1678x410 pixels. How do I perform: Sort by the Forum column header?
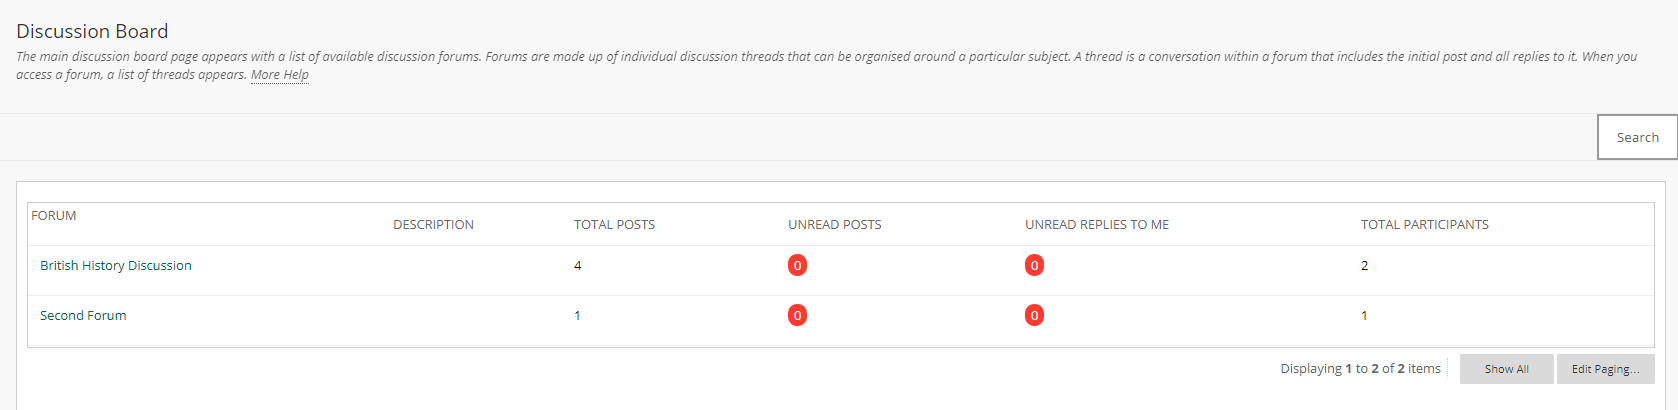tap(54, 215)
